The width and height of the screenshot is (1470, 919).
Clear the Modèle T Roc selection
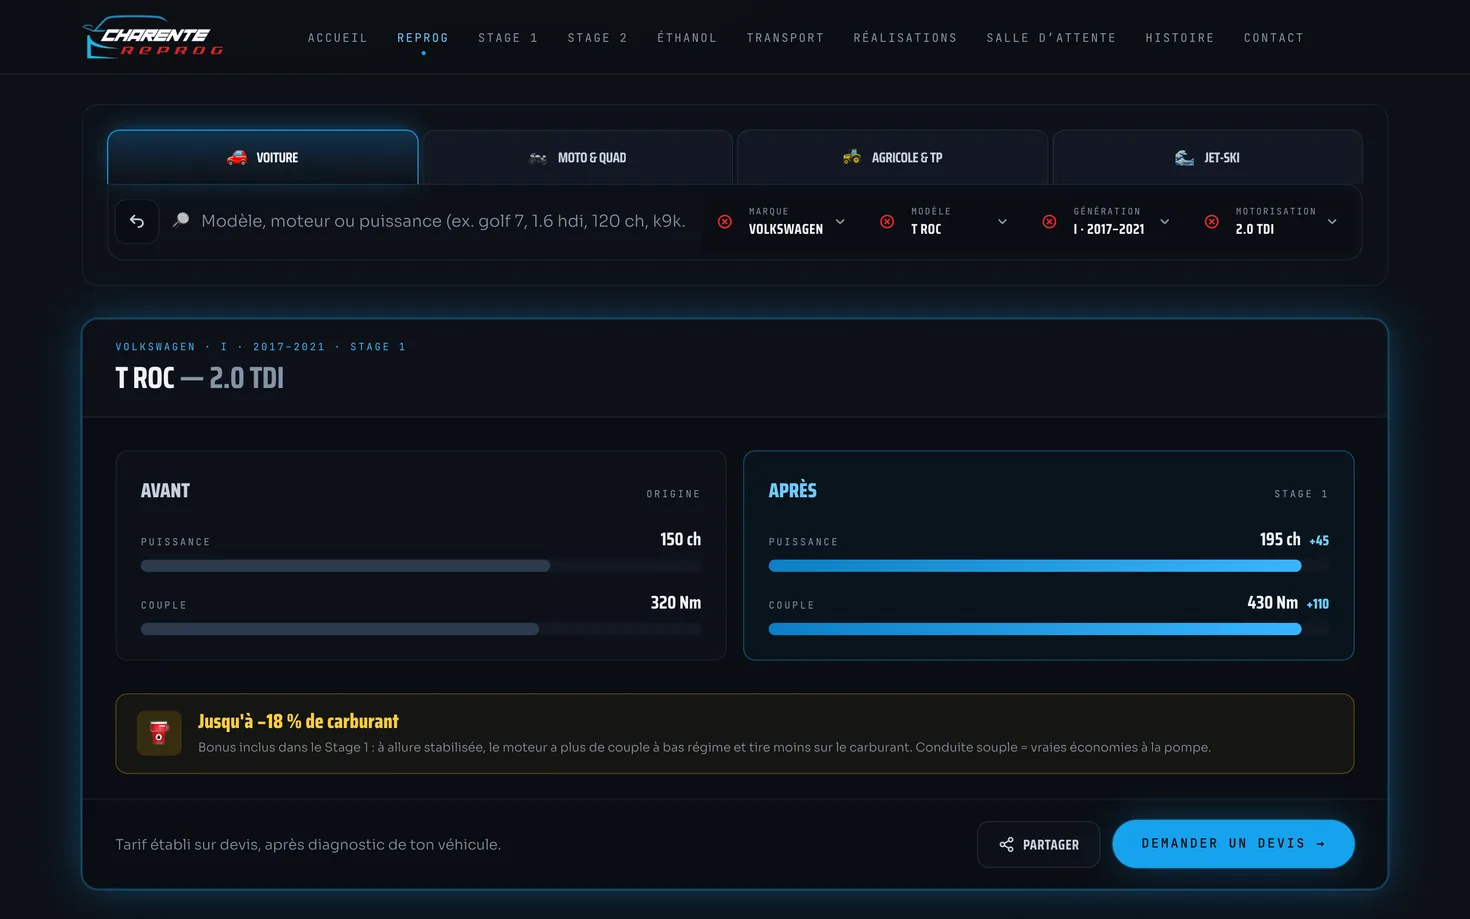tap(887, 222)
